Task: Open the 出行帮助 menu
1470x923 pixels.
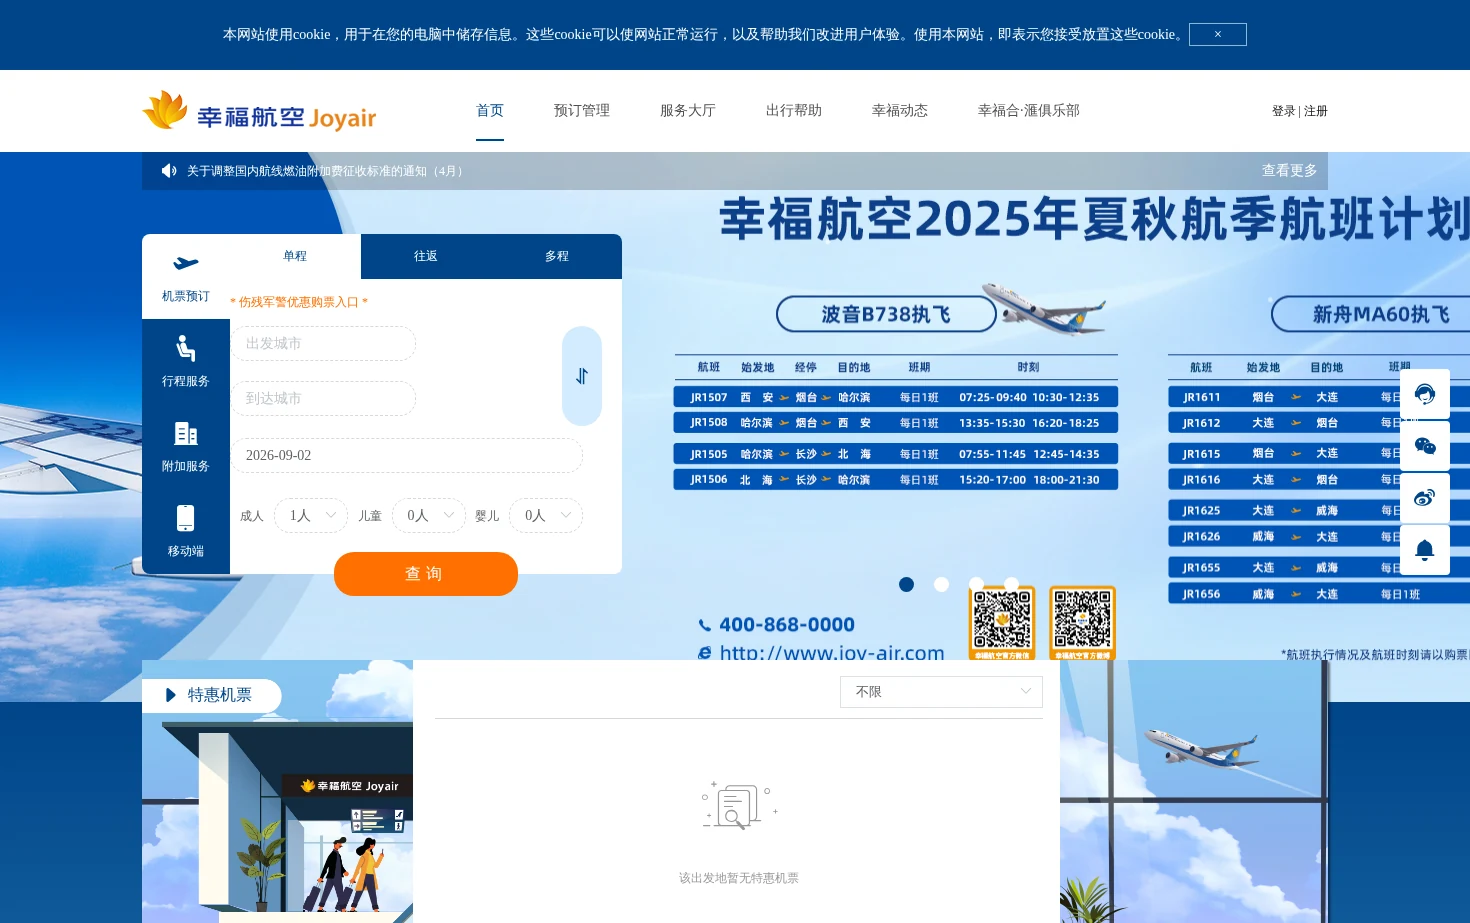Action: tap(794, 110)
